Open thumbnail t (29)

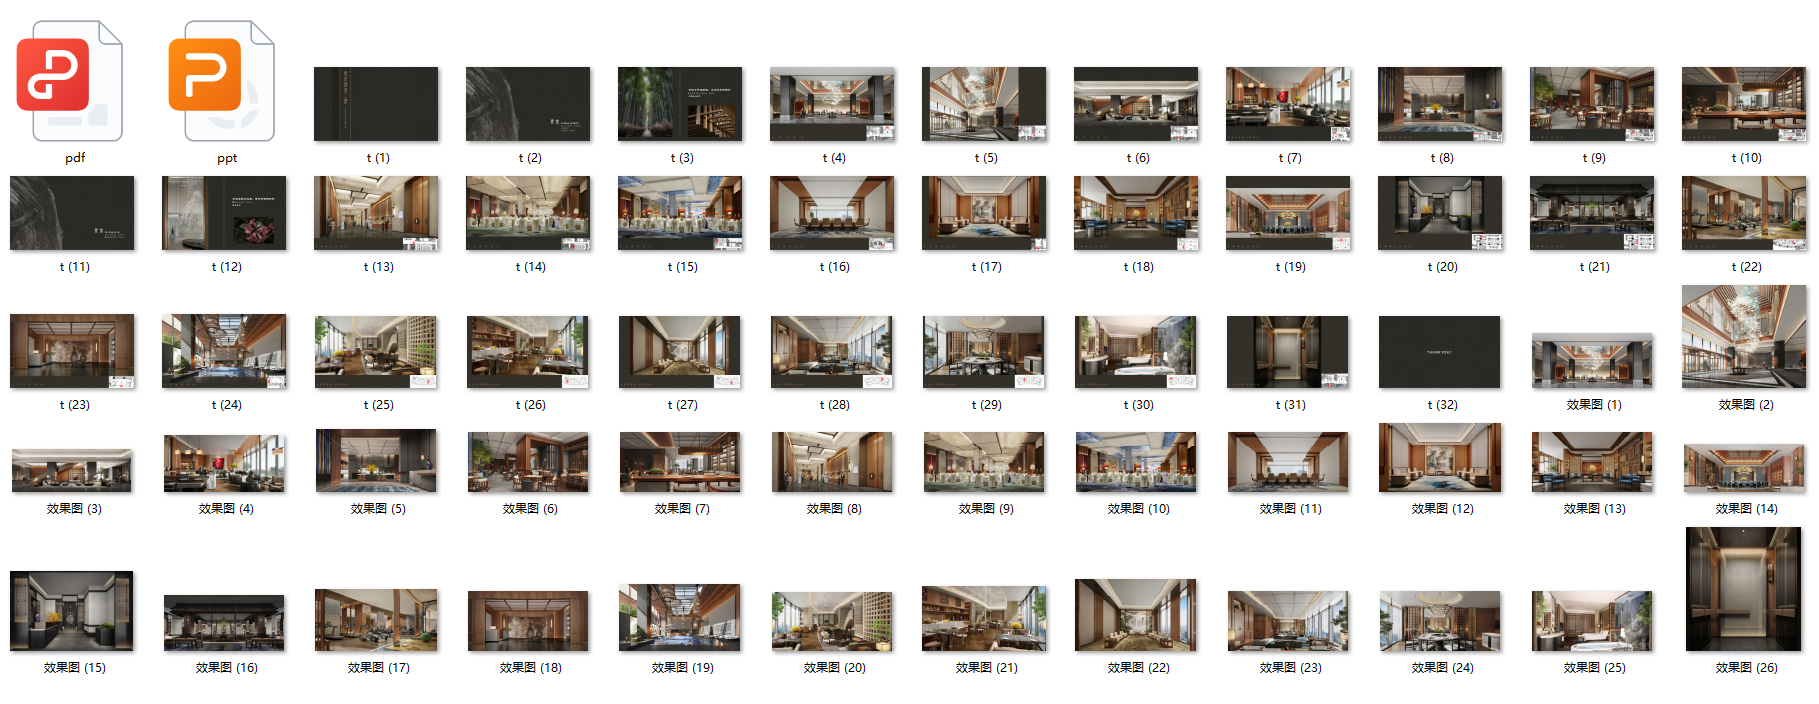984,351
